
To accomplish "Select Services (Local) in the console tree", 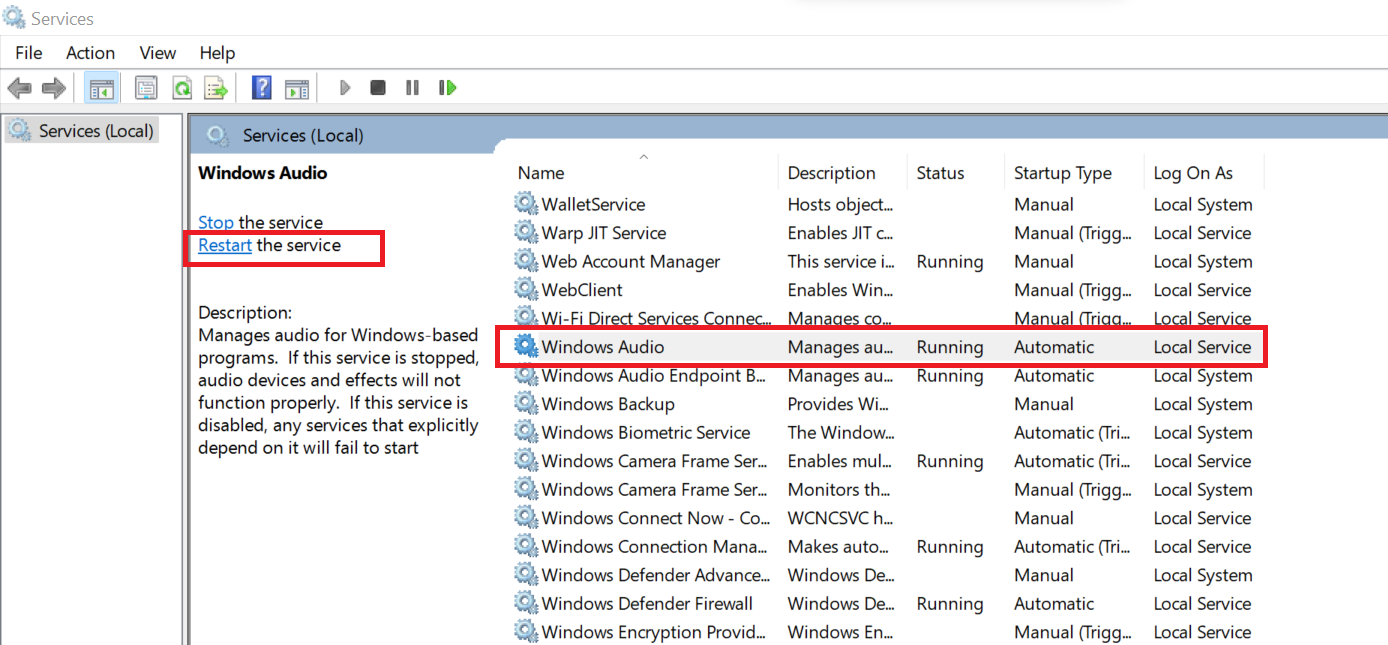I will click(x=95, y=131).
